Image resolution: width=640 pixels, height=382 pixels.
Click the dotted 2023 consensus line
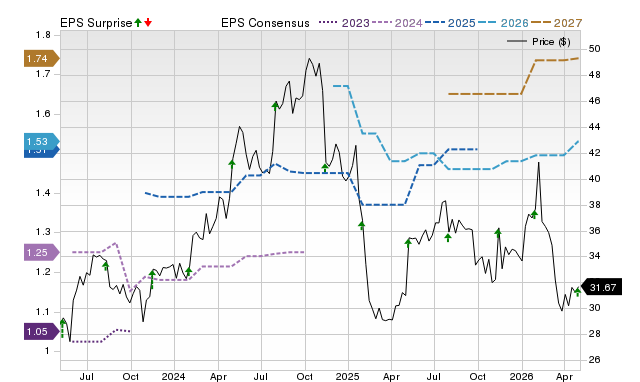[x=87, y=342]
